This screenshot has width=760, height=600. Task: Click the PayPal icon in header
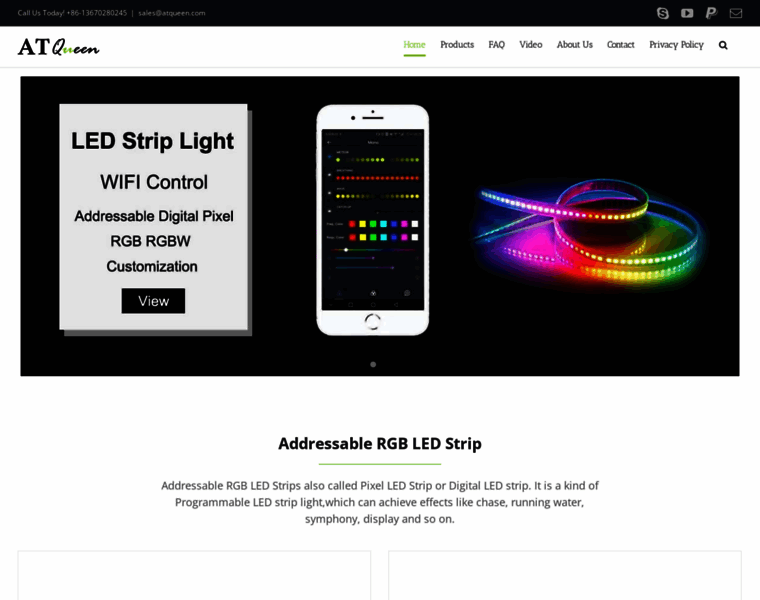click(711, 13)
